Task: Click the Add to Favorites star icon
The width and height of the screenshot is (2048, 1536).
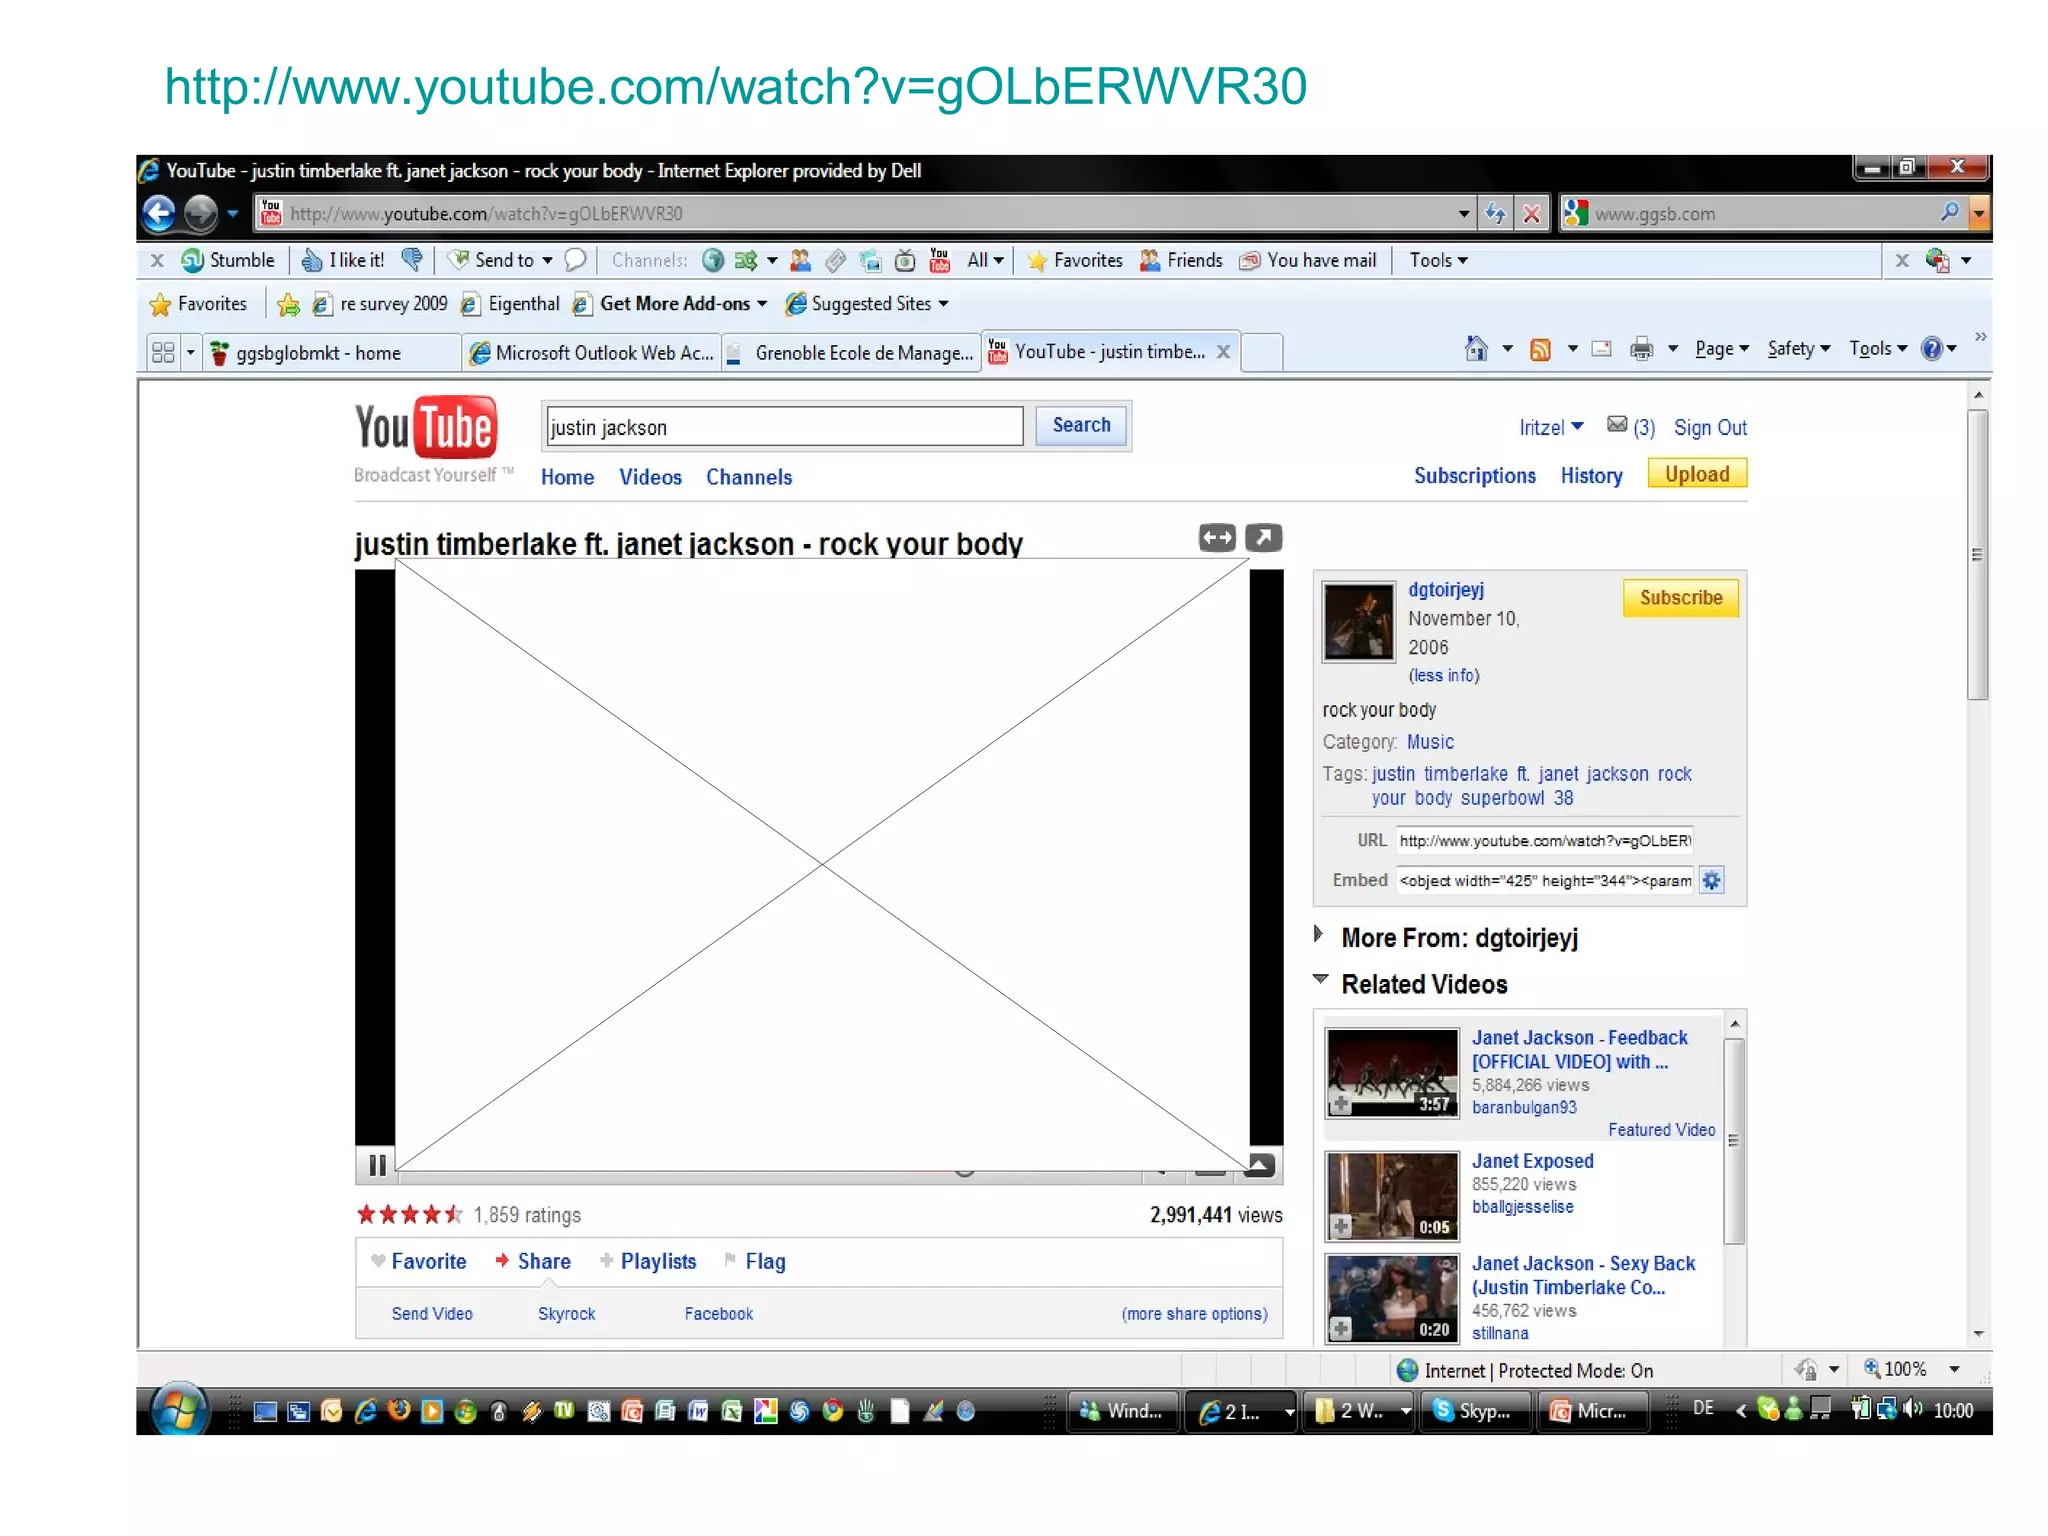Action: tap(288, 304)
